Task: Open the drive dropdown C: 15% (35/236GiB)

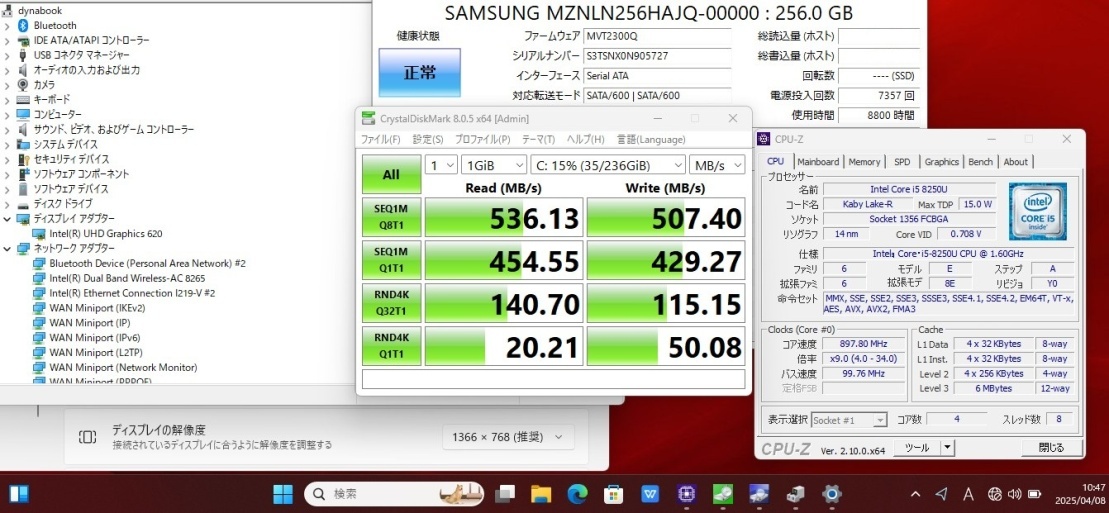Action: click(x=608, y=165)
